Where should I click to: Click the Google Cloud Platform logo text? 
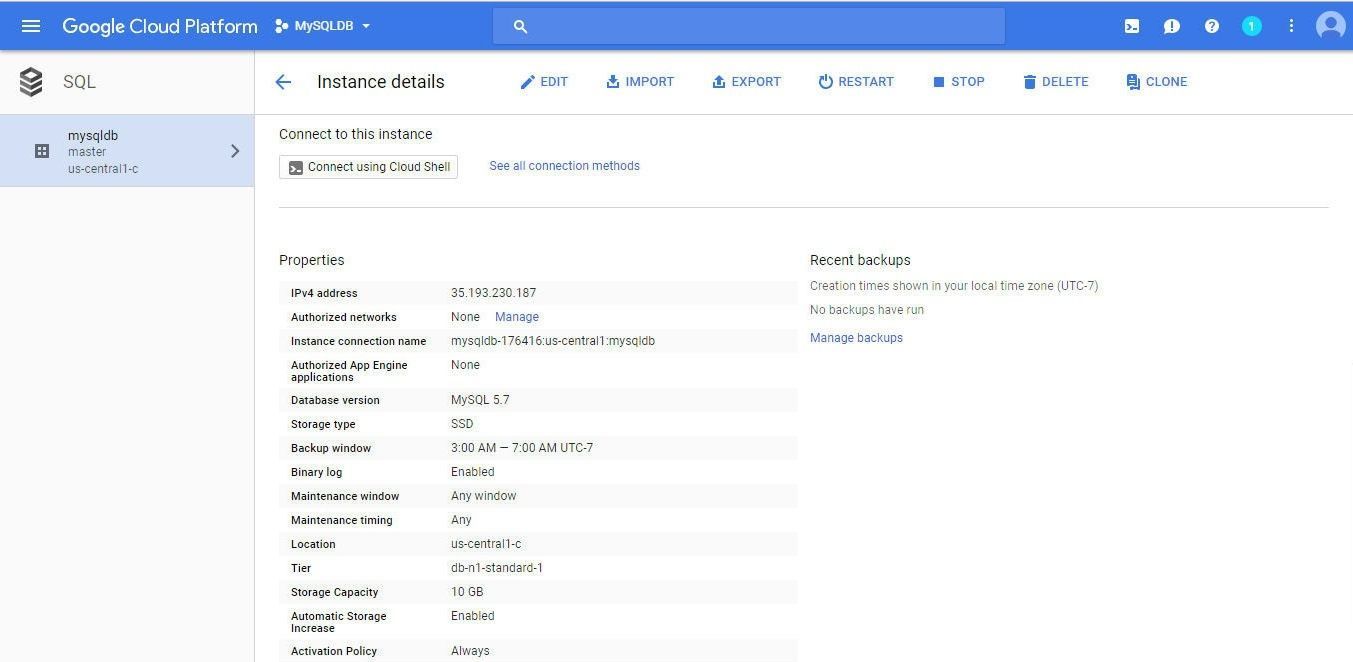point(160,27)
